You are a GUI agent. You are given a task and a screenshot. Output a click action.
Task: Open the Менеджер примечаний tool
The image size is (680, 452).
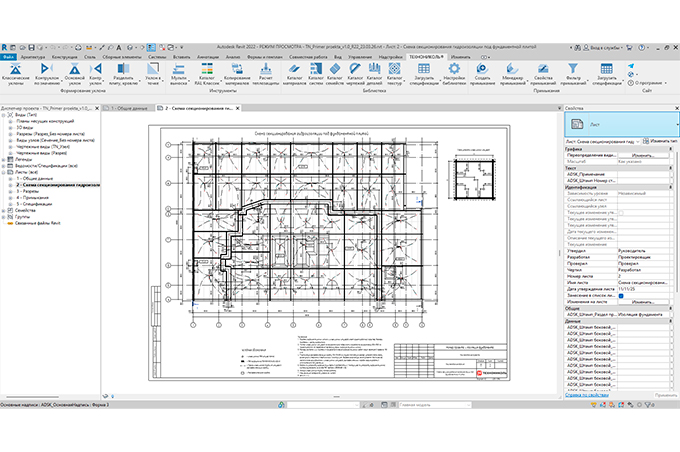(x=514, y=71)
